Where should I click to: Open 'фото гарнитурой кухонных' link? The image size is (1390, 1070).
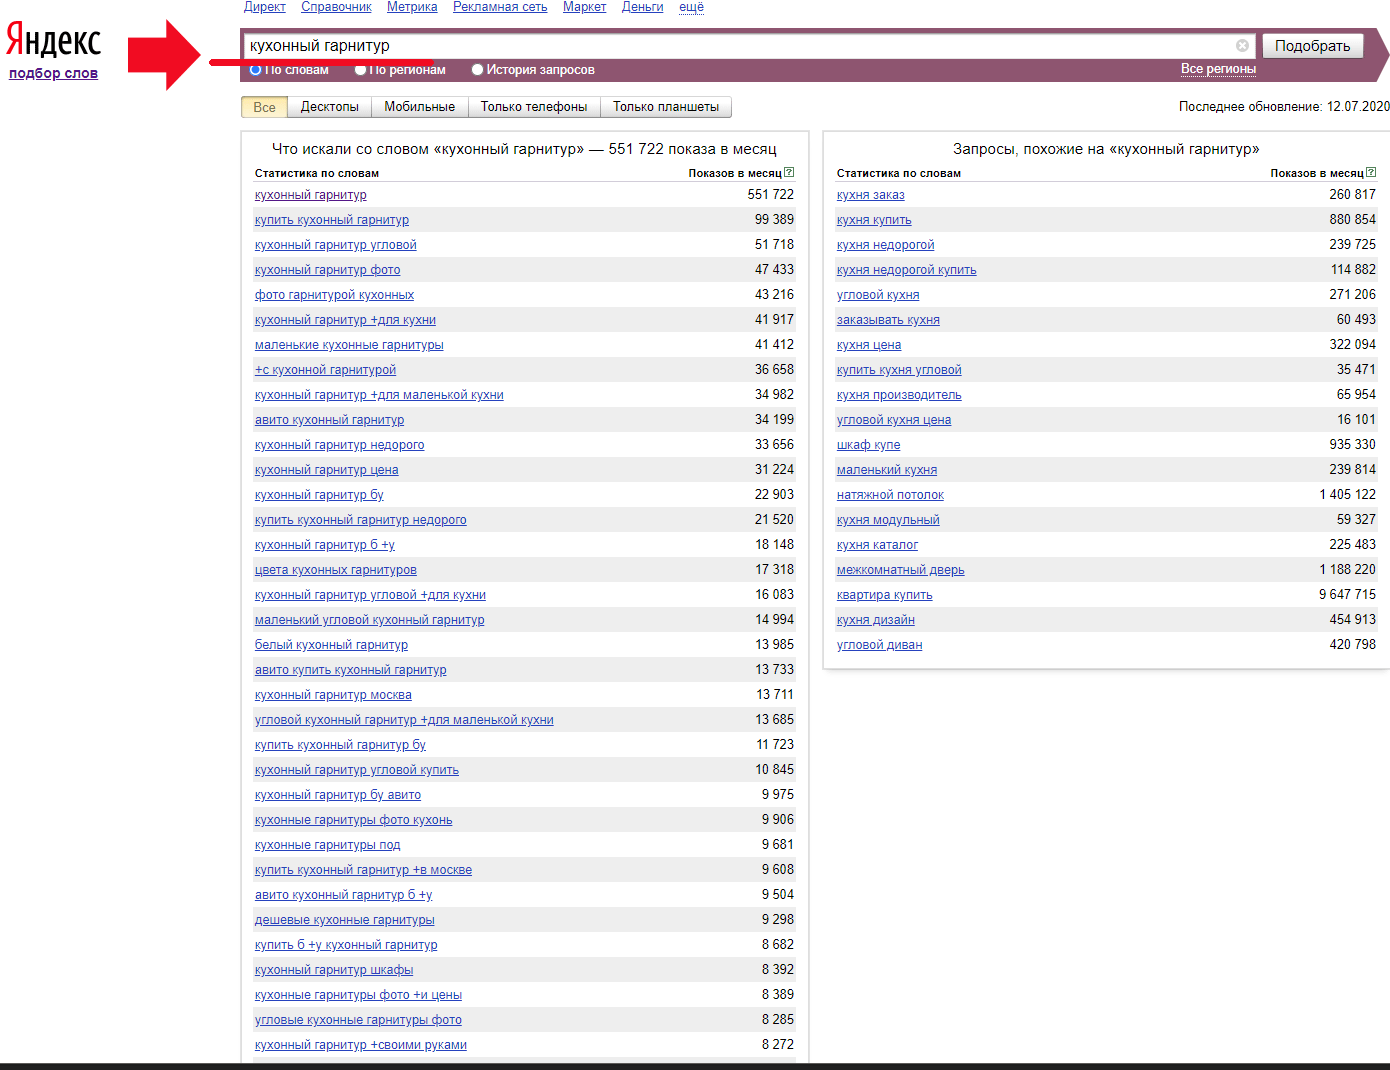click(x=334, y=295)
